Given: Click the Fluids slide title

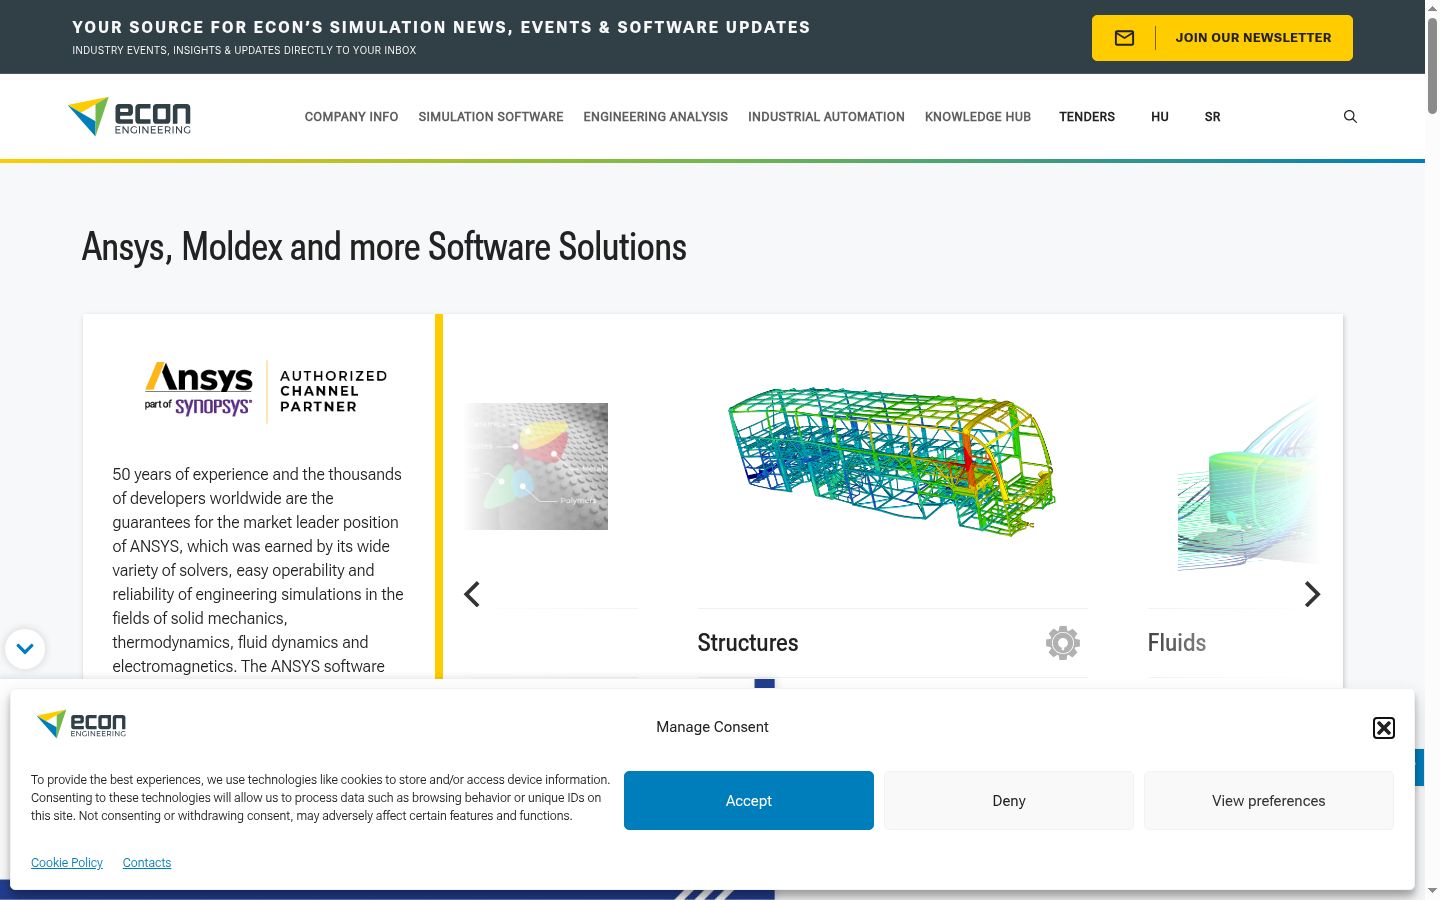Looking at the screenshot, I should point(1177,643).
